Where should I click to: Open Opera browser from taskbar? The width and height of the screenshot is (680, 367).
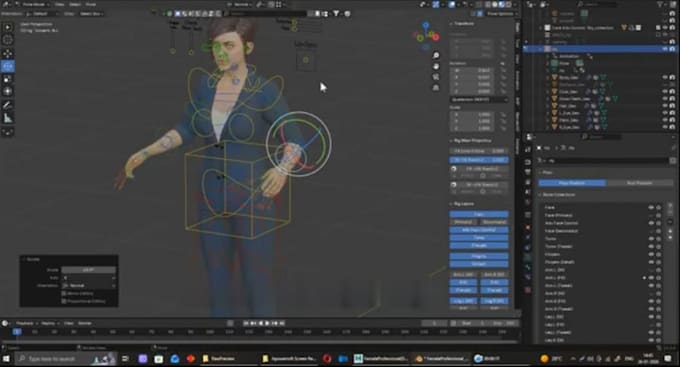click(327, 359)
